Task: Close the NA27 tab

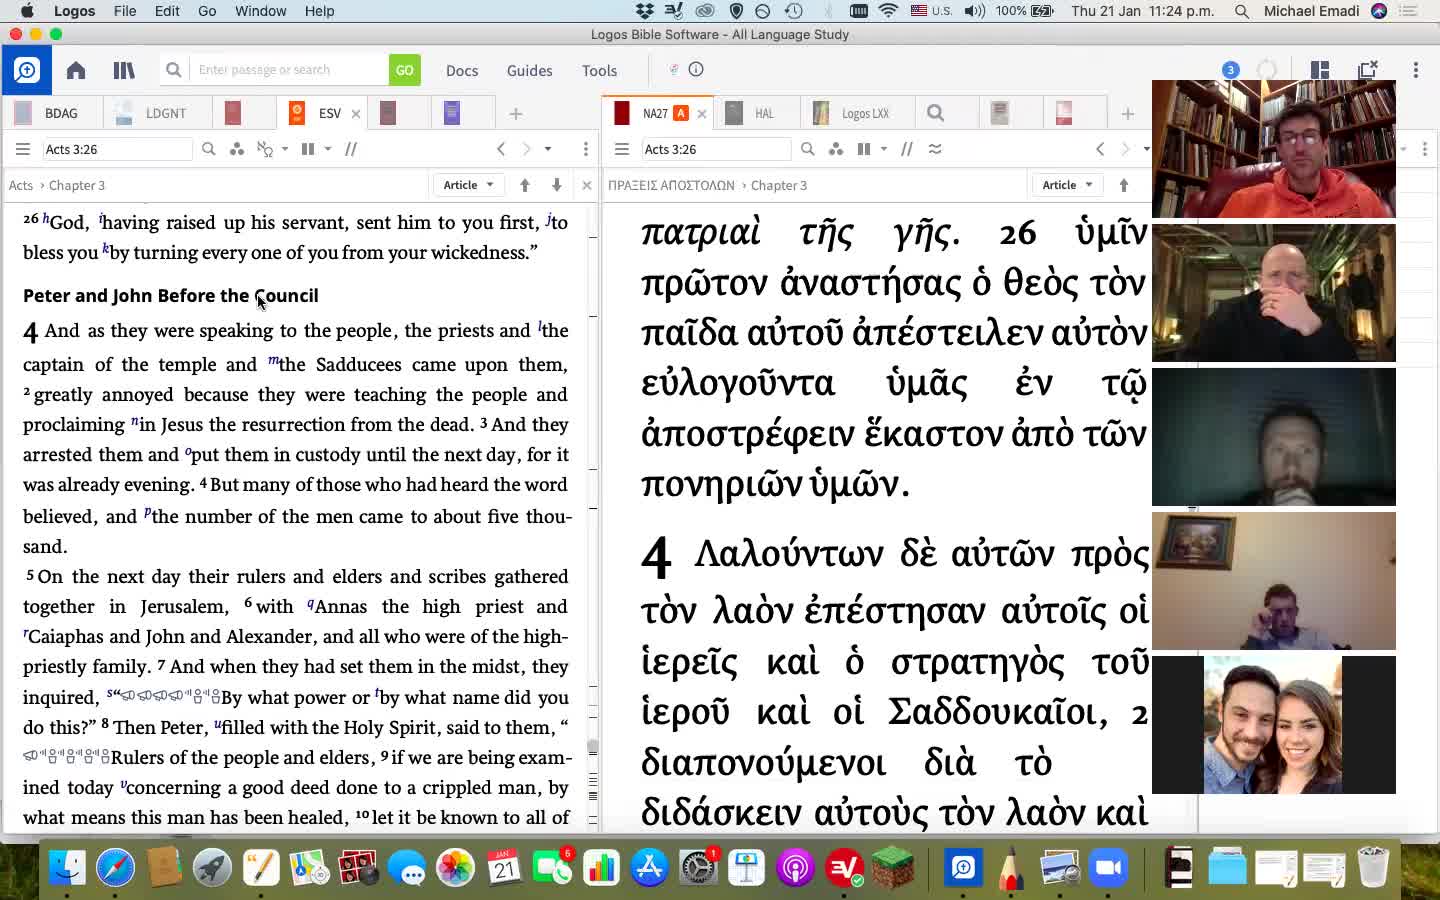Action: (x=702, y=113)
